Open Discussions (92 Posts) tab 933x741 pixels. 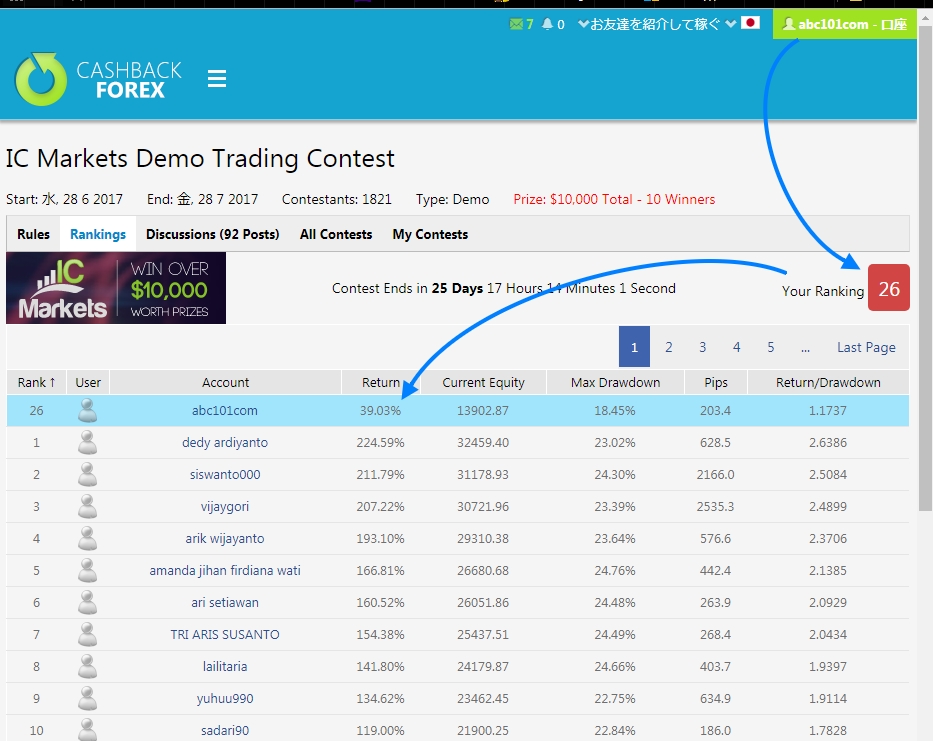(x=212, y=235)
